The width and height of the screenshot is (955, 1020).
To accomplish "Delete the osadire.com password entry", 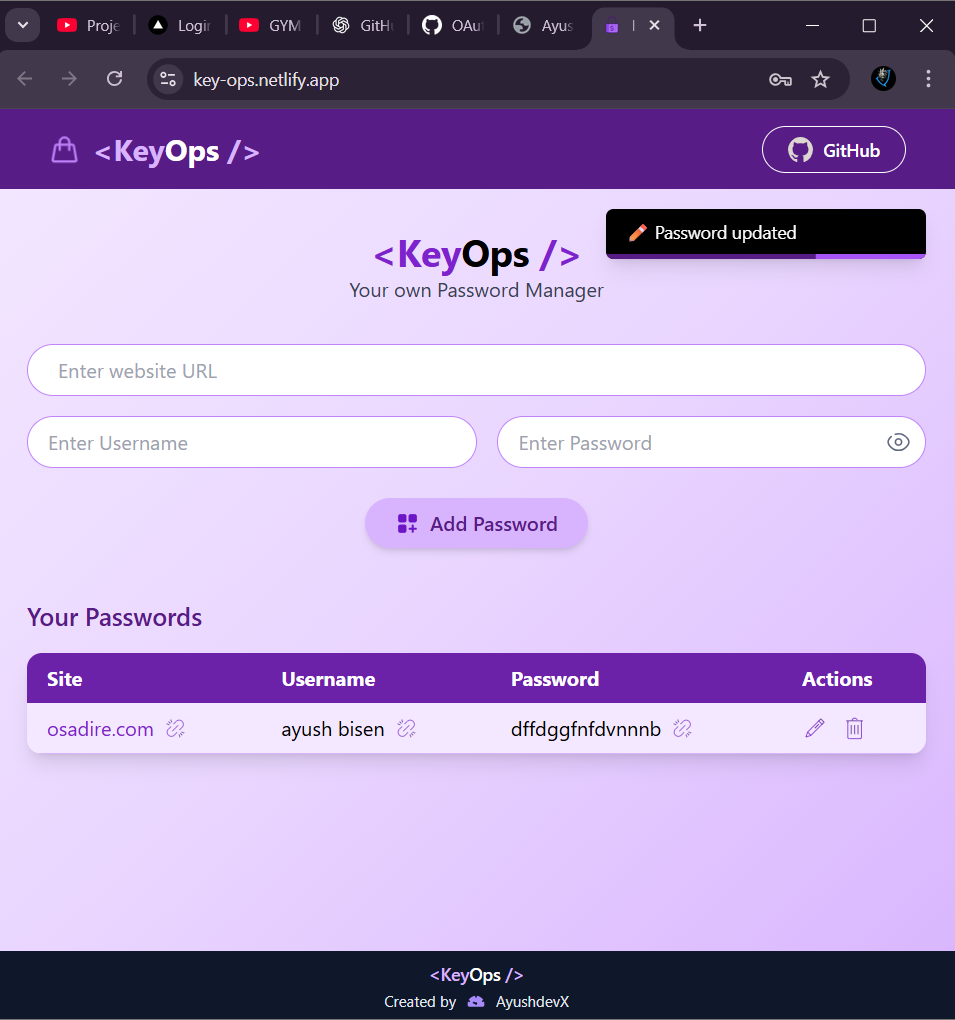I will (854, 729).
